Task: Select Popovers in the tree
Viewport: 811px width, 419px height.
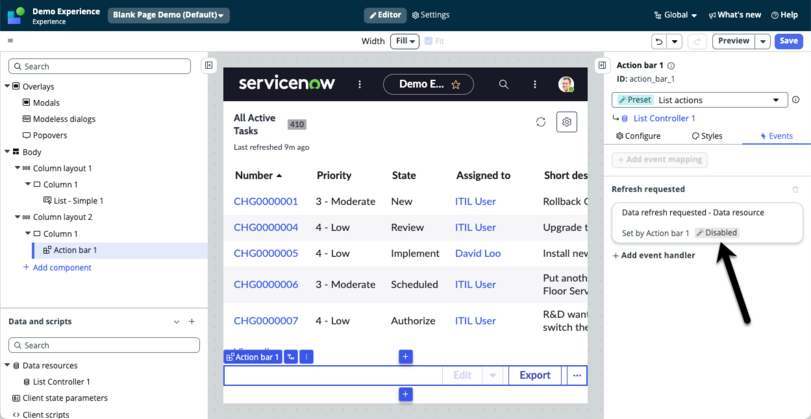Action: click(x=44, y=136)
